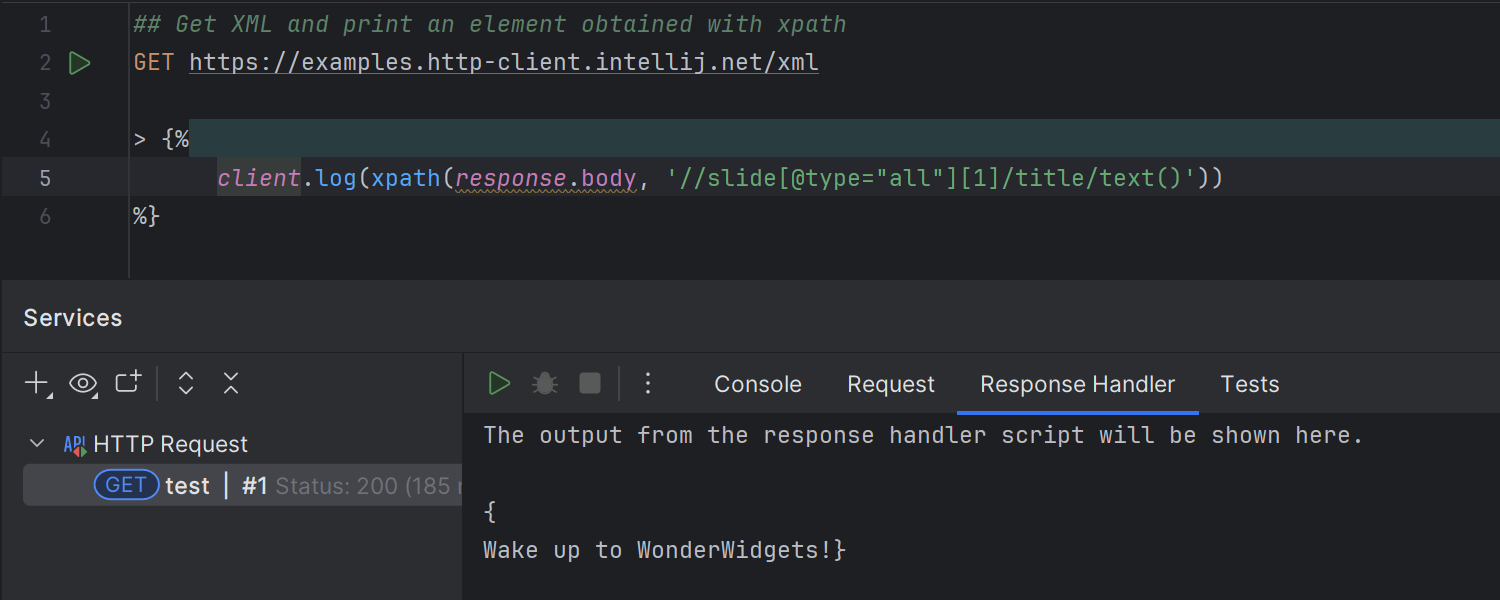
Task: Open the View Options eye icon
Action: tap(83, 383)
